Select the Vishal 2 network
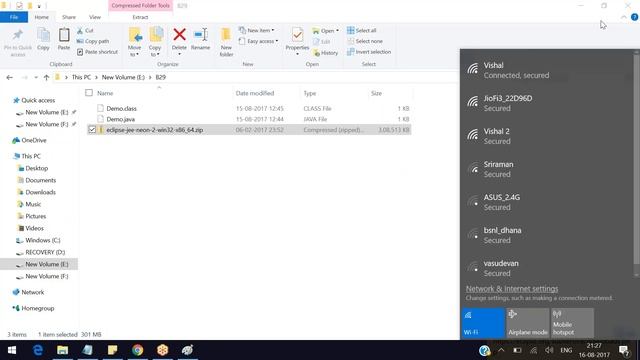Image resolution: width=640 pixels, height=360 pixels. coord(547,136)
